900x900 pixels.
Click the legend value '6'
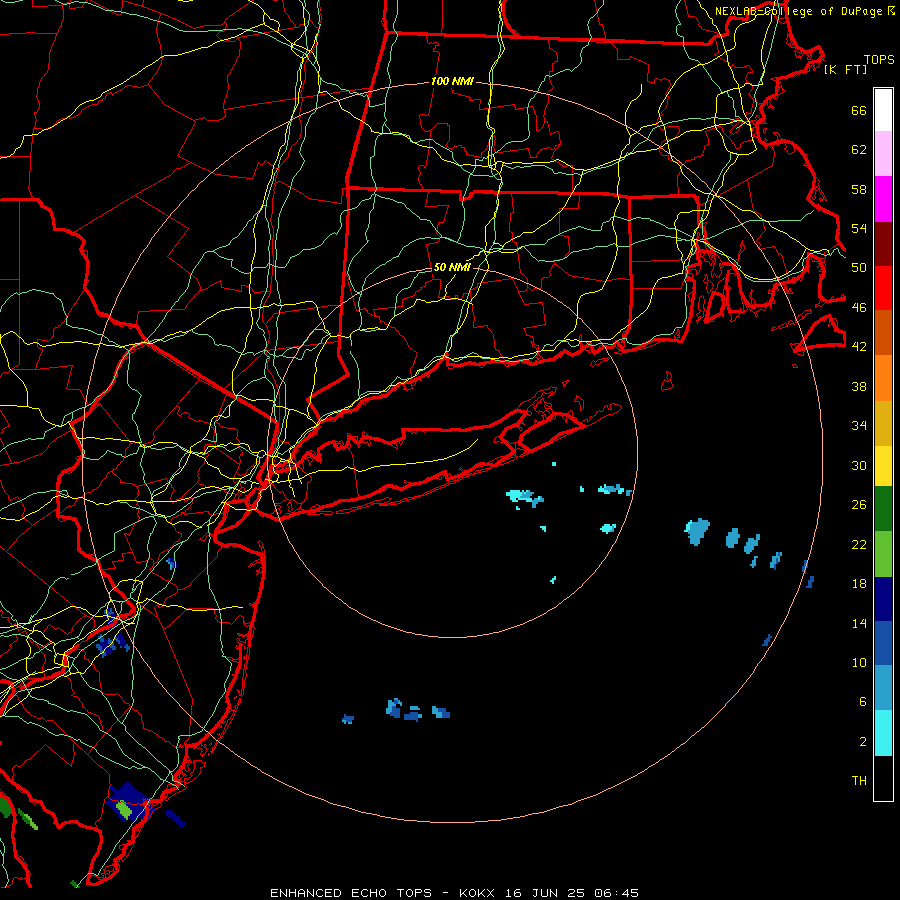[x=863, y=702]
